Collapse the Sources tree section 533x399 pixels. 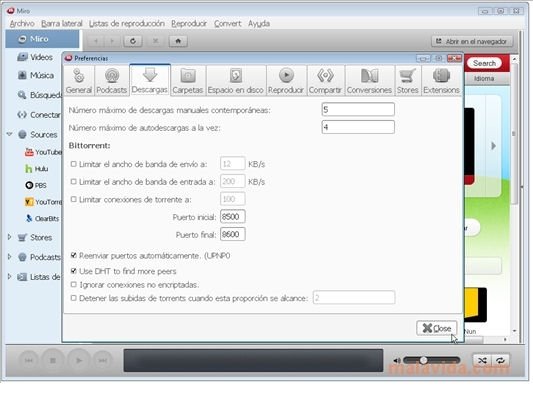pos(10,134)
